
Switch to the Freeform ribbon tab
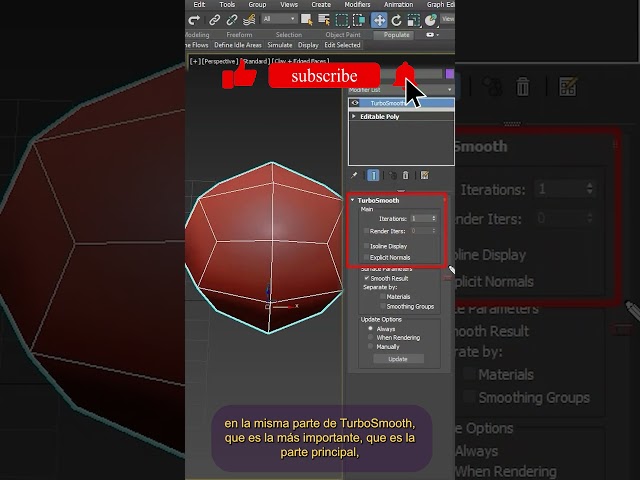pyautogui.click(x=239, y=35)
